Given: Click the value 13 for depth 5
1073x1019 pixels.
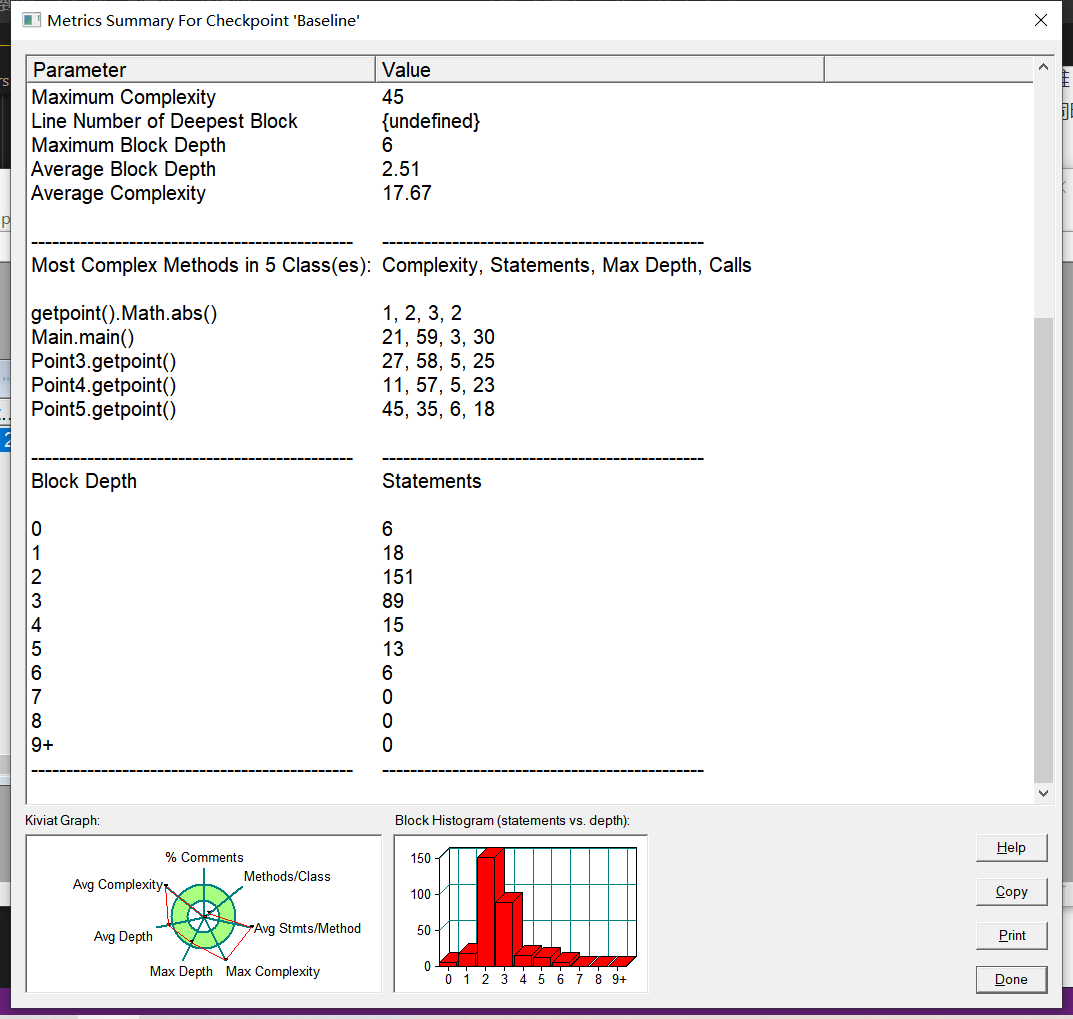Looking at the screenshot, I should (x=393, y=649).
